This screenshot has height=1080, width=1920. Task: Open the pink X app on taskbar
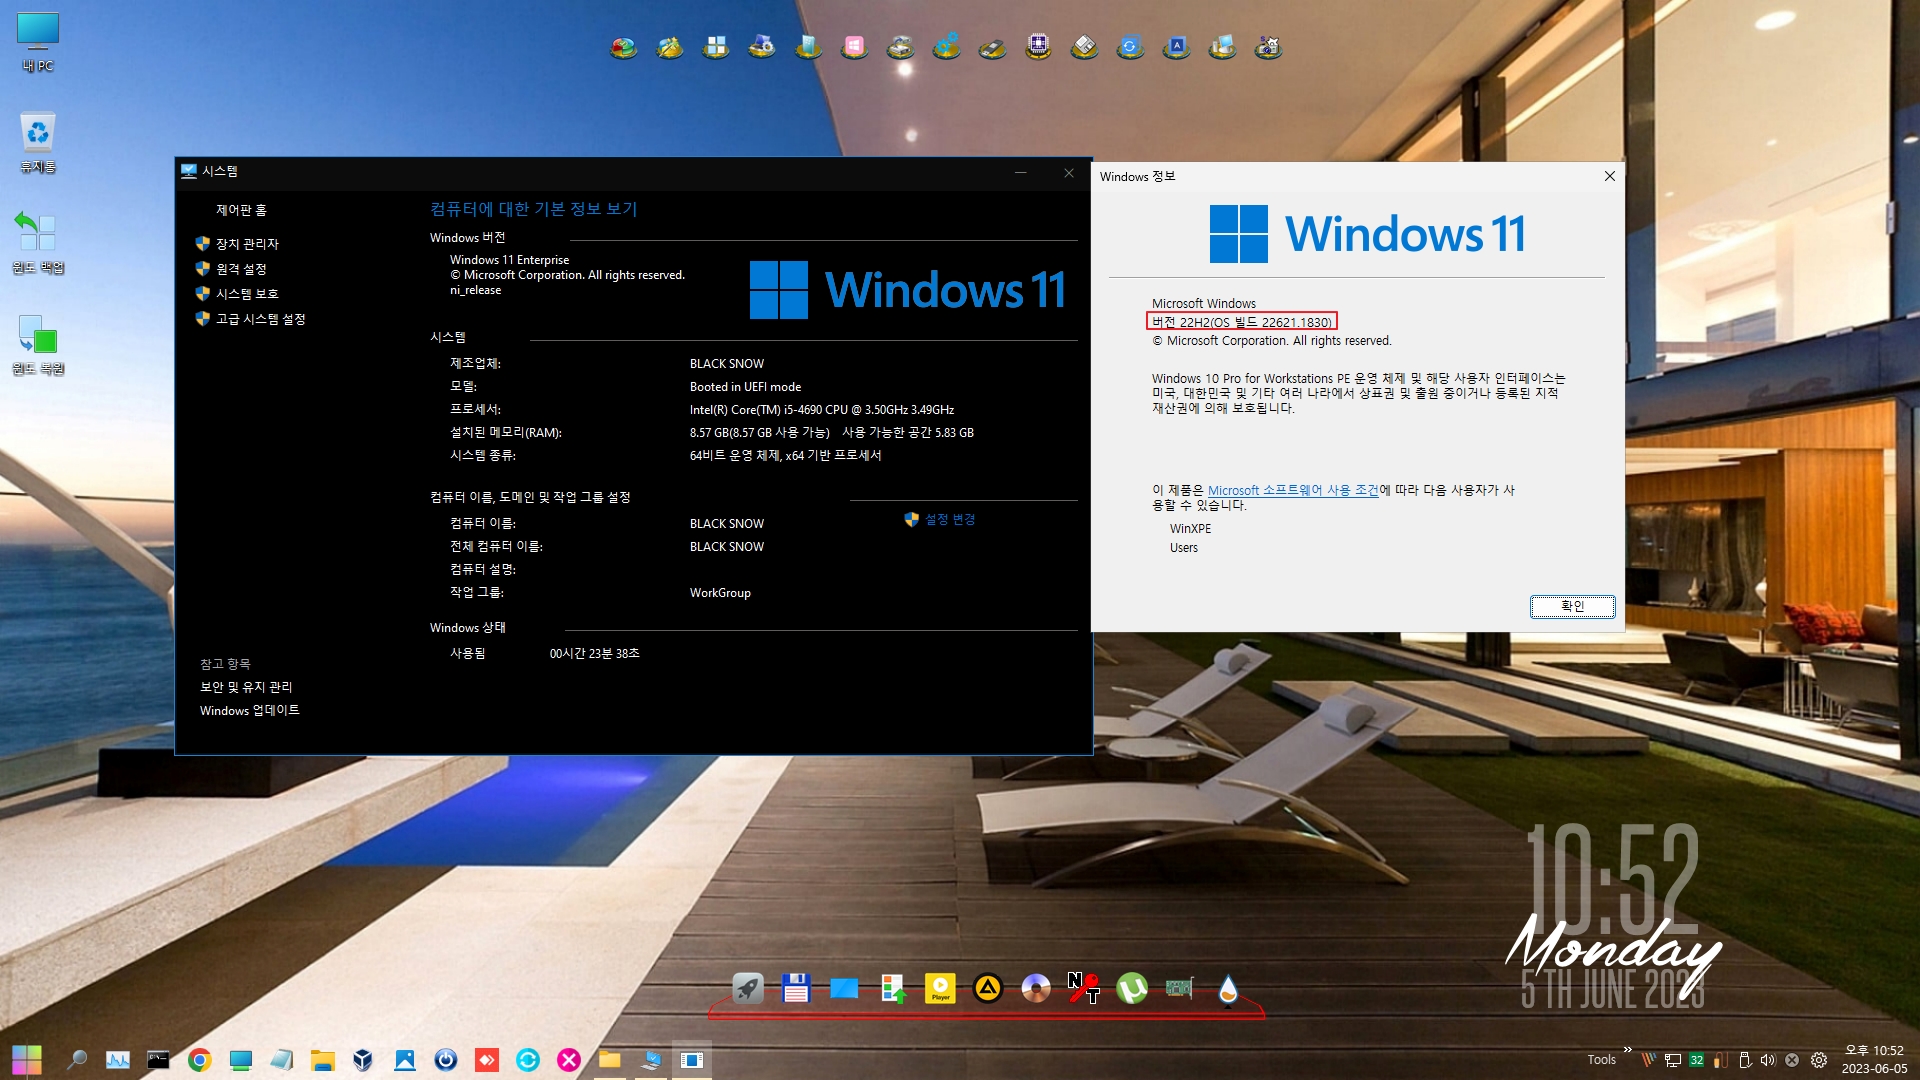568,1060
